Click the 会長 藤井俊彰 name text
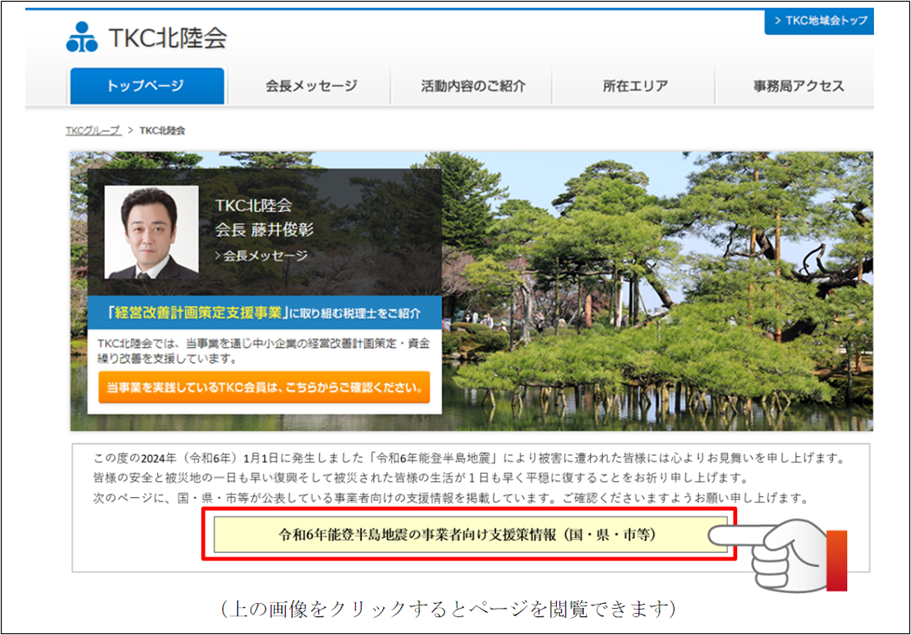The height and width of the screenshot is (635, 911). coord(264,229)
